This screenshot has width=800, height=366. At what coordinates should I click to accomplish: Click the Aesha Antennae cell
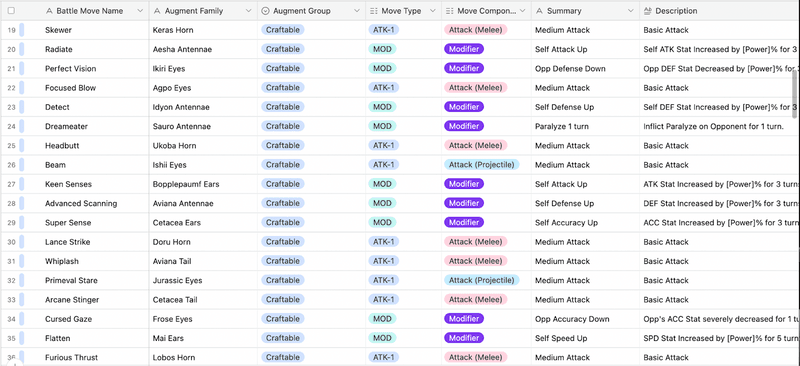pos(203,50)
